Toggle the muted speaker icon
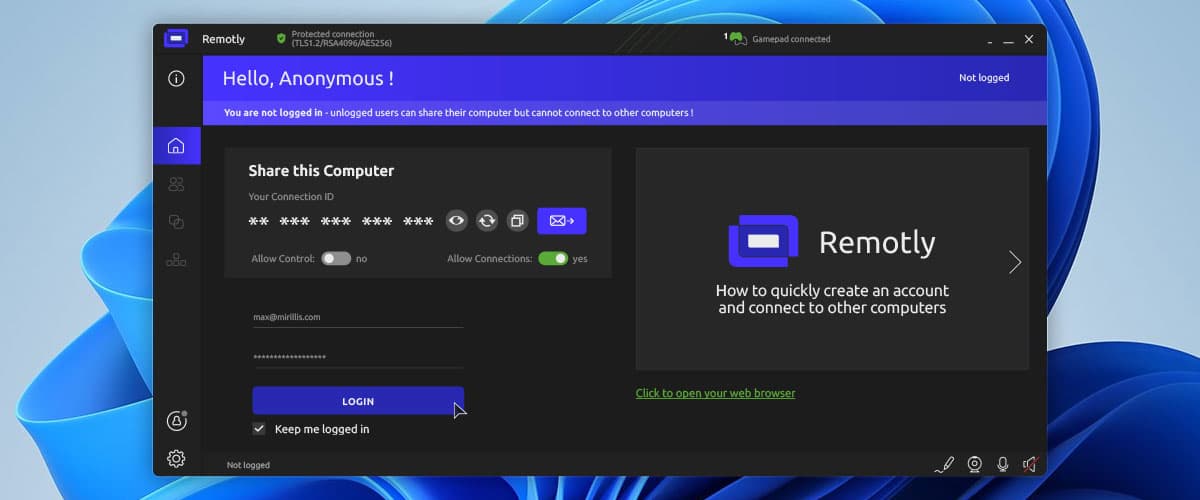This screenshot has width=1200, height=500. [x=1030, y=464]
